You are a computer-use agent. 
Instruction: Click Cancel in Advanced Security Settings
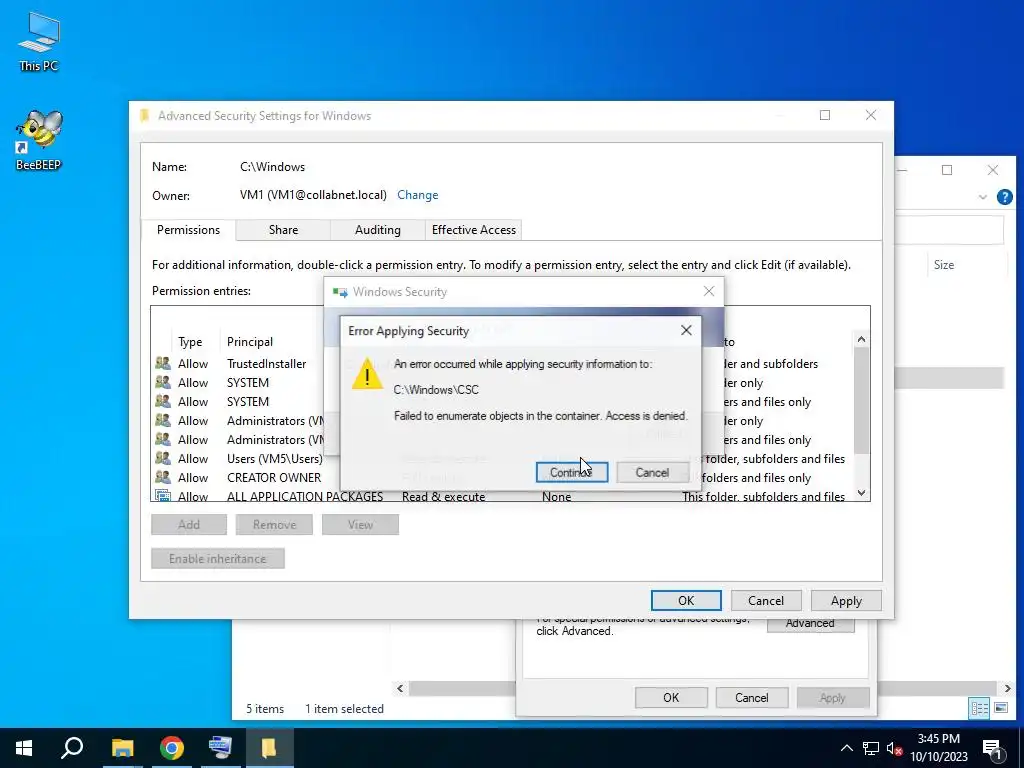[765, 600]
